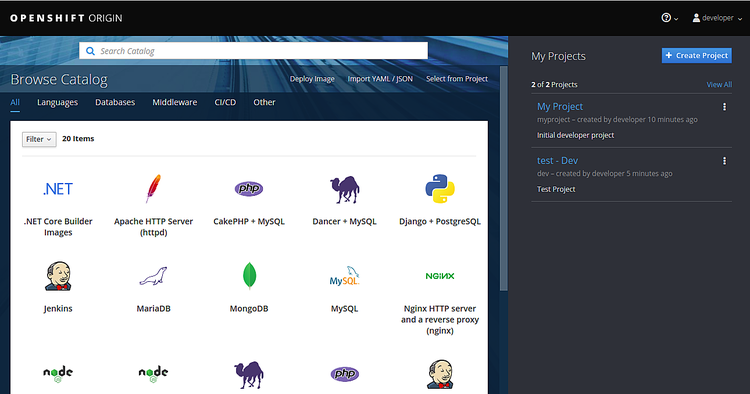Screen dimensions: 750x394
Task: Open the .NET Core Builder Images icon
Action: click(x=58, y=189)
